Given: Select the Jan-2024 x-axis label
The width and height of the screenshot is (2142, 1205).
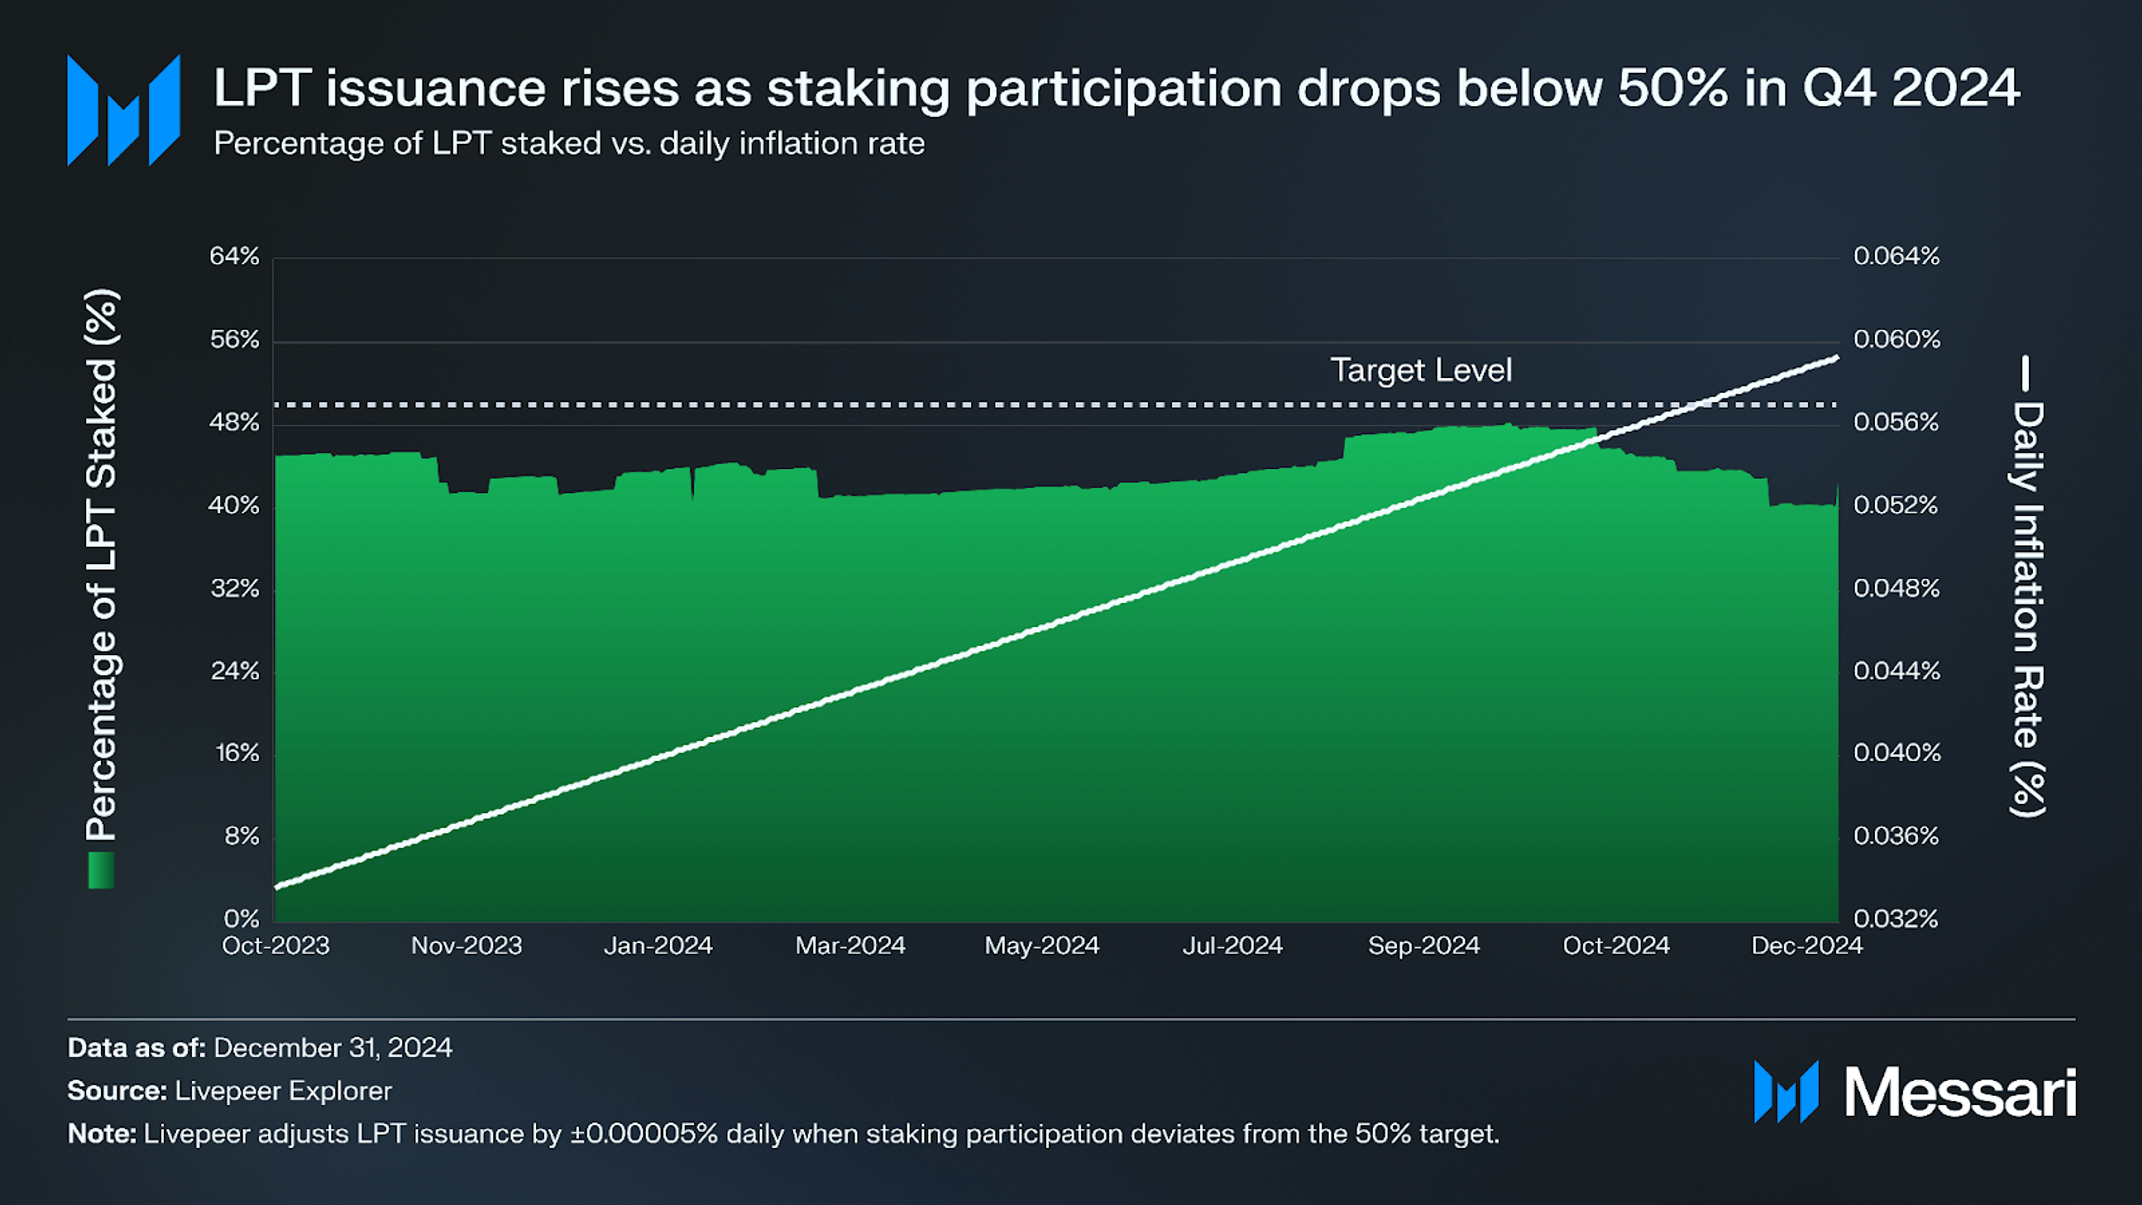Looking at the screenshot, I should point(658,945).
